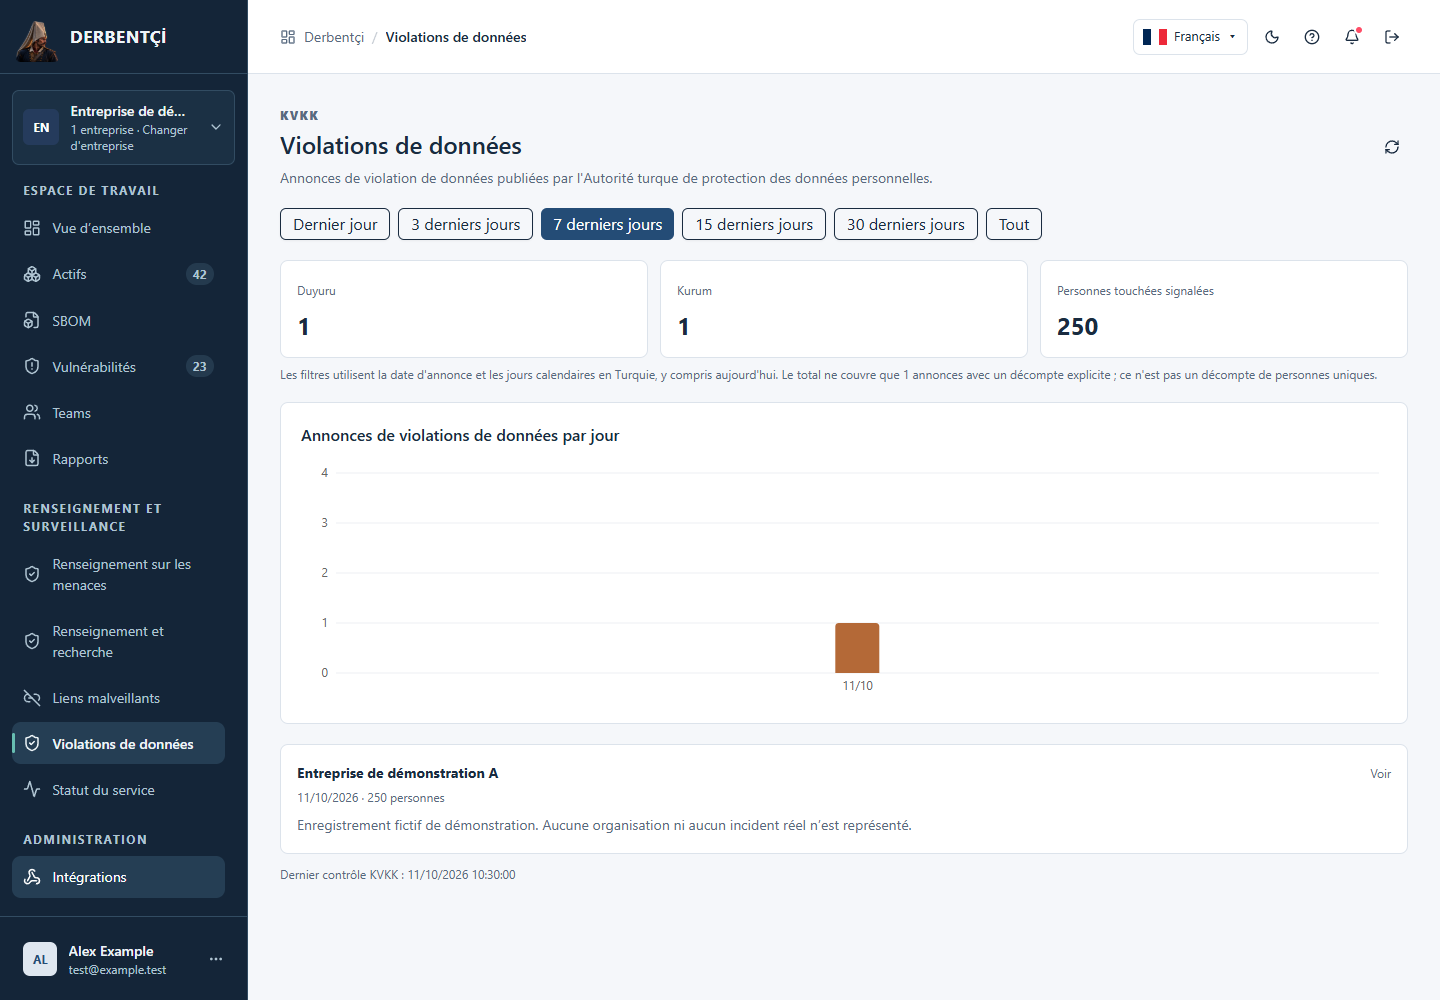Click the Vulnérabilités shield icon
Viewport: 1440px width, 1000px height.
click(x=32, y=367)
